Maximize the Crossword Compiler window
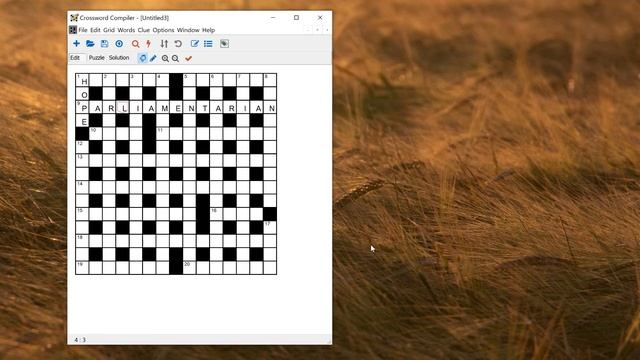Screen dimensions: 640x360 296,18
